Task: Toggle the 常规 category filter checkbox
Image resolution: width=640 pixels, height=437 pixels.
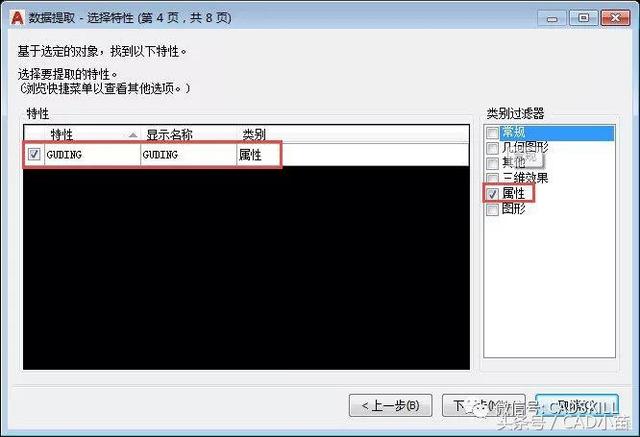Action: point(492,132)
